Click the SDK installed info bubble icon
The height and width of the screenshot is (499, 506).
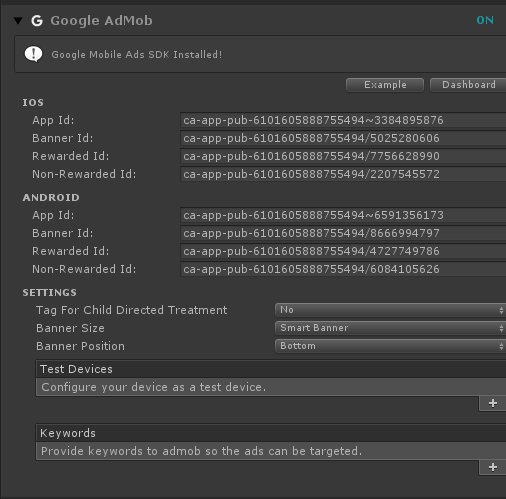click(33, 54)
